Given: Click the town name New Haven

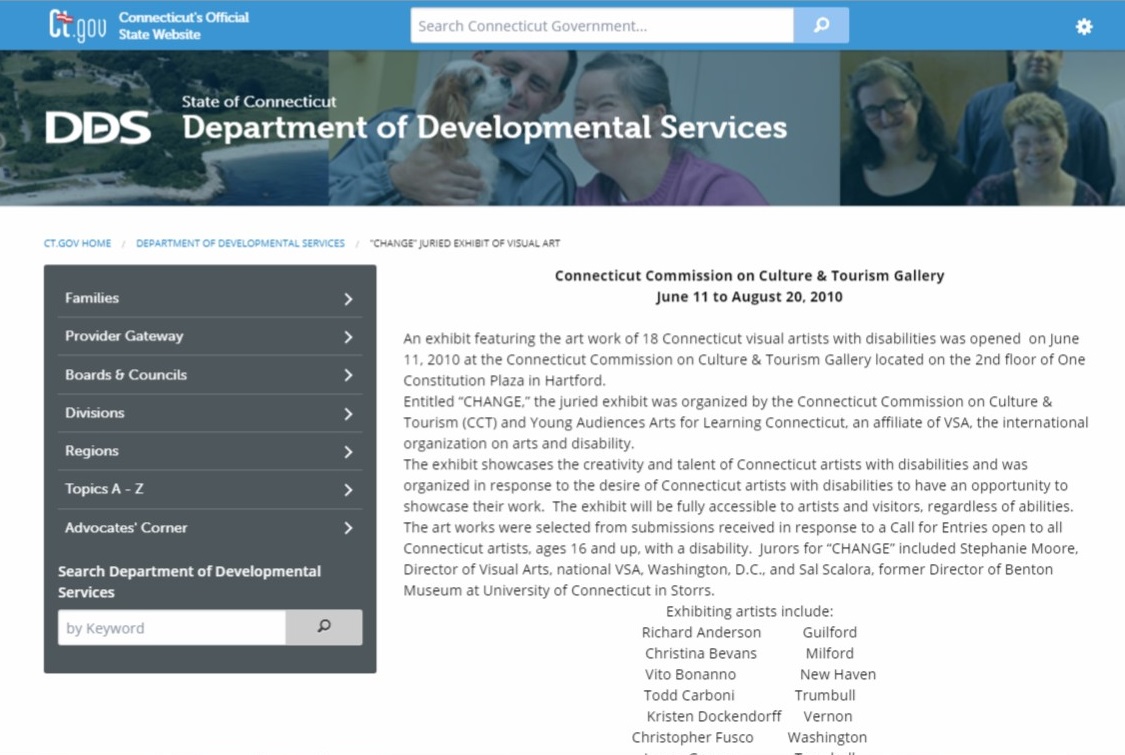Looking at the screenshot, I should 837,675.
